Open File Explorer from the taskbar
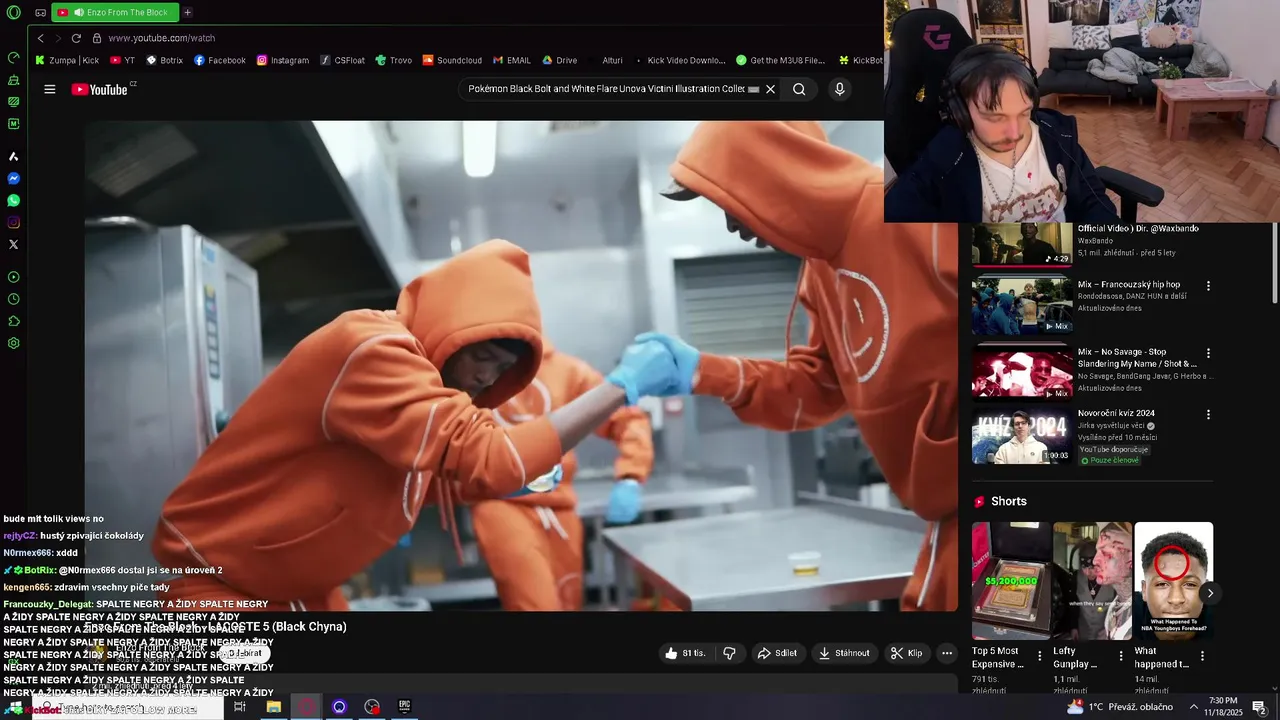The height and width of the screenshot is (720, 1280). point(273,707)
